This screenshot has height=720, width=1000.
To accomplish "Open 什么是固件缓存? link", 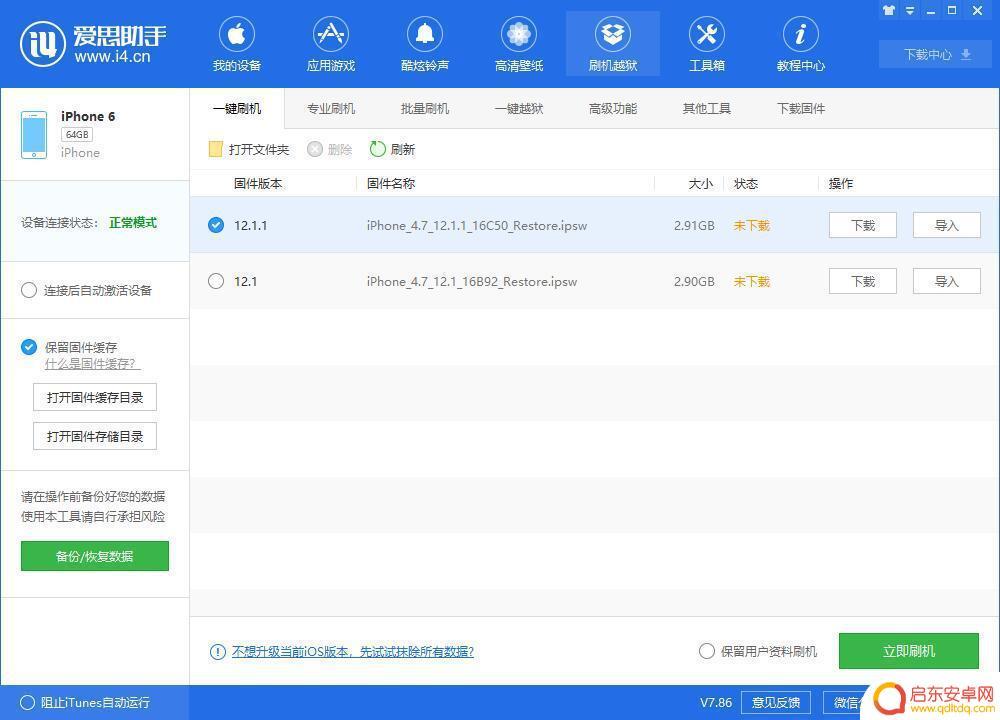I will (x=91, y=364).
